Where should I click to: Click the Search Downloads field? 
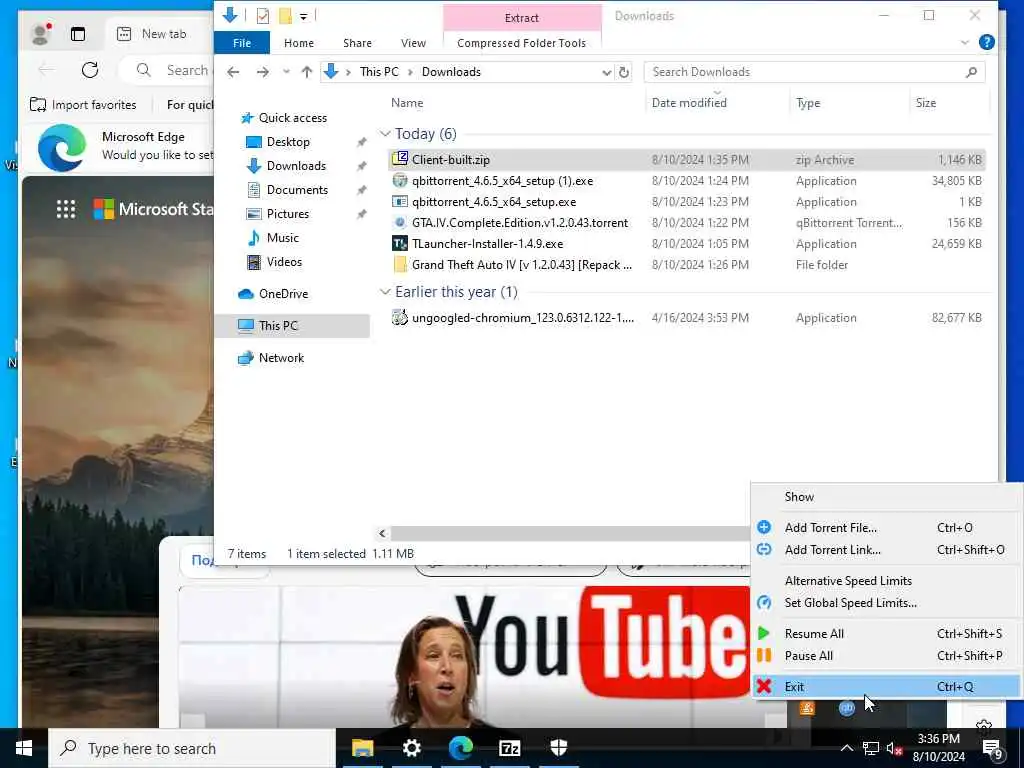tap(814, 72)
